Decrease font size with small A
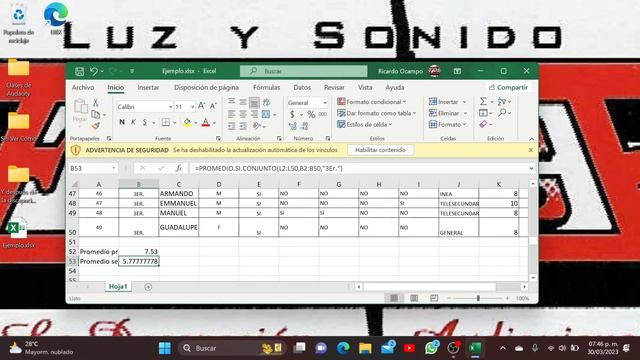This screenshot has width=640, height=360. (x=213, y=106)
